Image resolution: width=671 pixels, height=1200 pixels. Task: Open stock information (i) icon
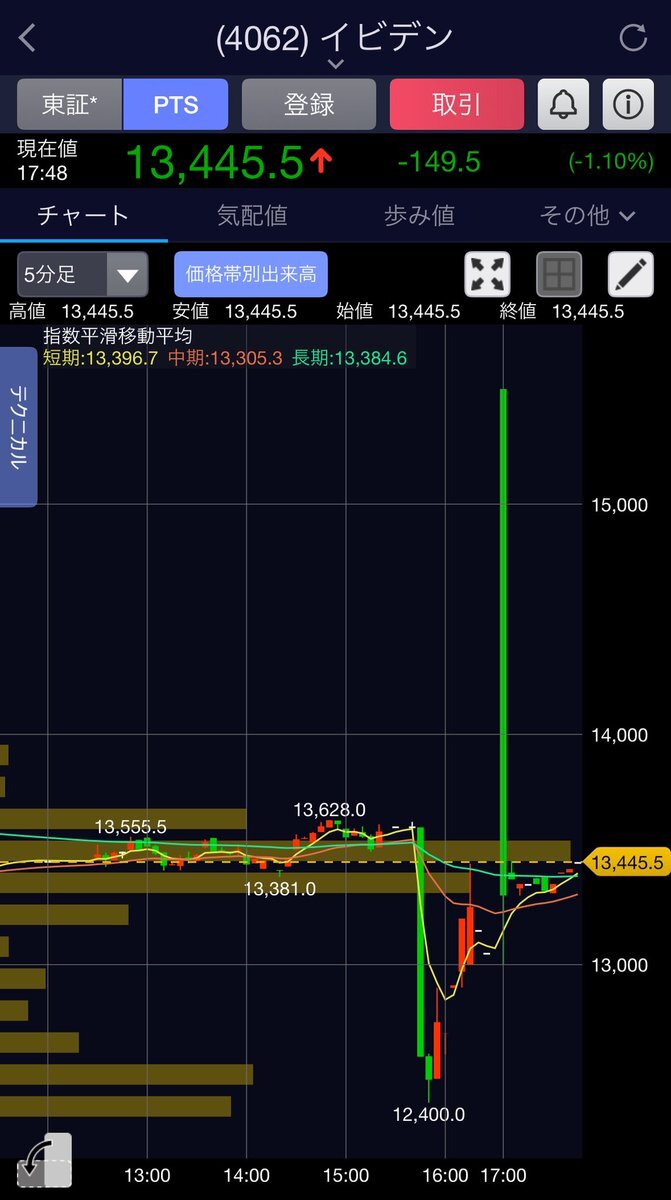coord(628,104)
